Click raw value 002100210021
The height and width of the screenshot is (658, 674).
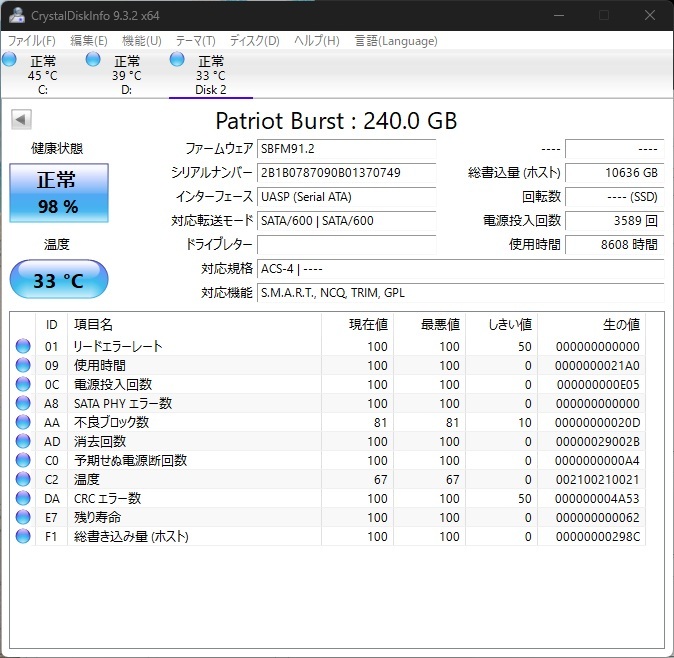coord(597,479)
